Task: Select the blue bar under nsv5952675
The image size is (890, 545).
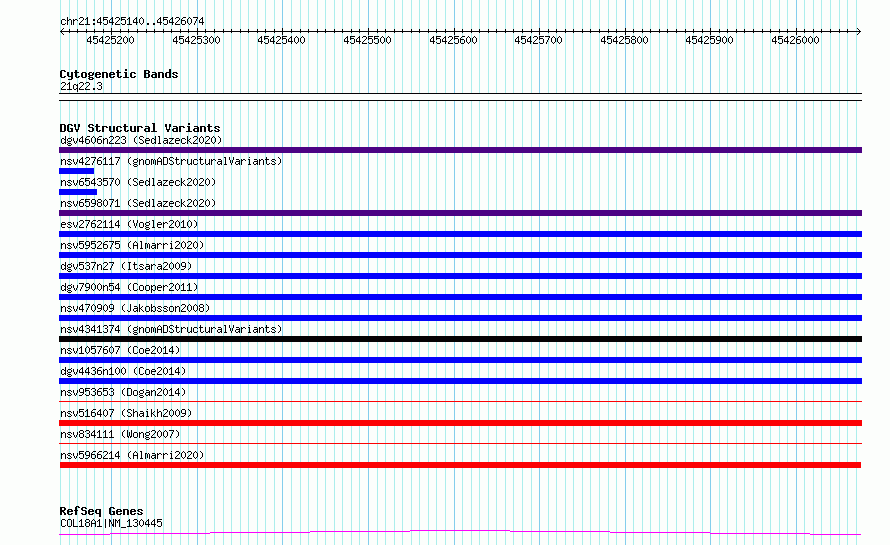Action: (x=460, y=255)
